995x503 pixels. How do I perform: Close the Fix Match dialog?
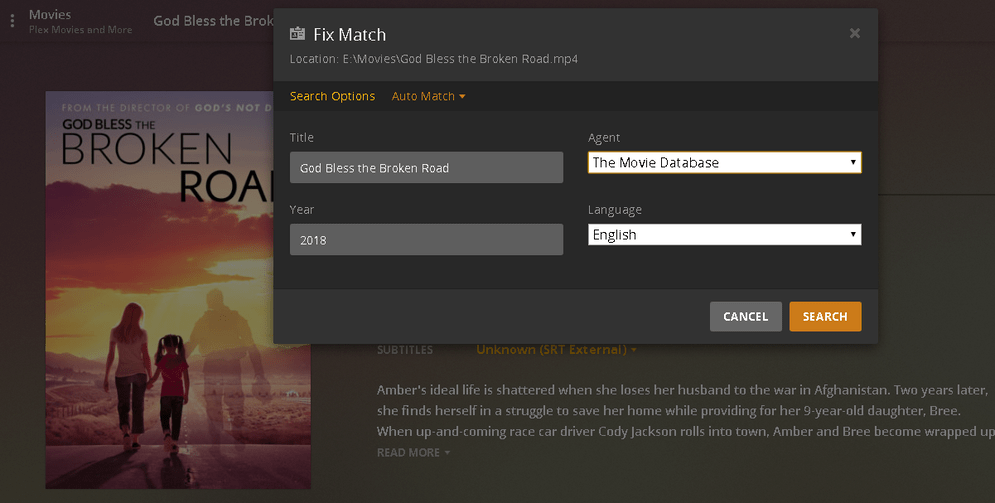(x=854, y=33)
